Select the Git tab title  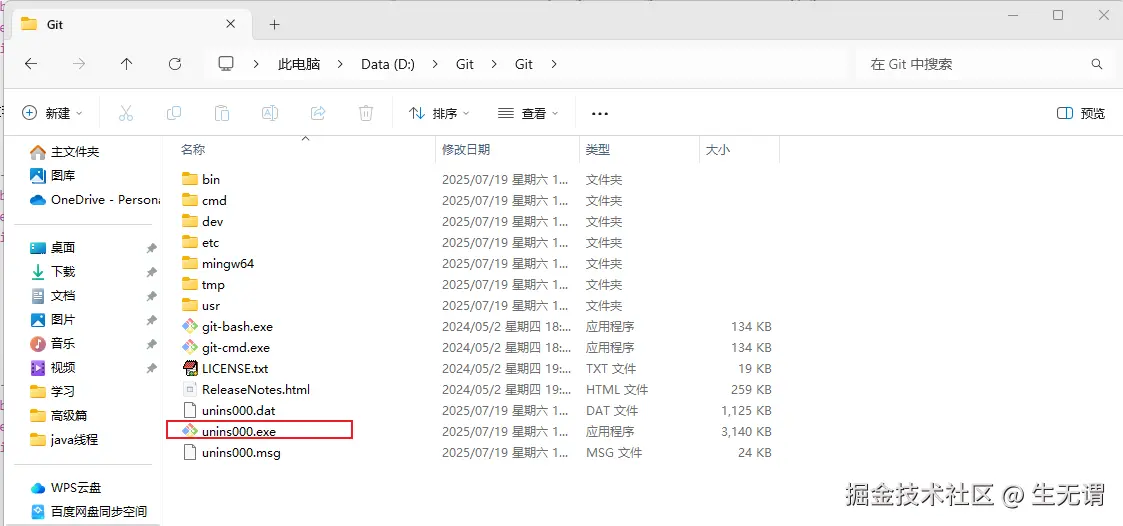(x=55, y=24)
